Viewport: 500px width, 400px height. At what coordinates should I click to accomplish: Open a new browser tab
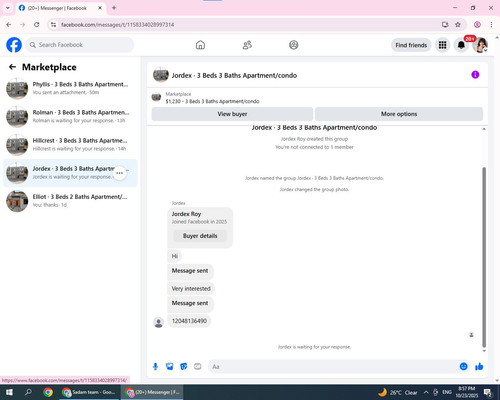[114, 8]
